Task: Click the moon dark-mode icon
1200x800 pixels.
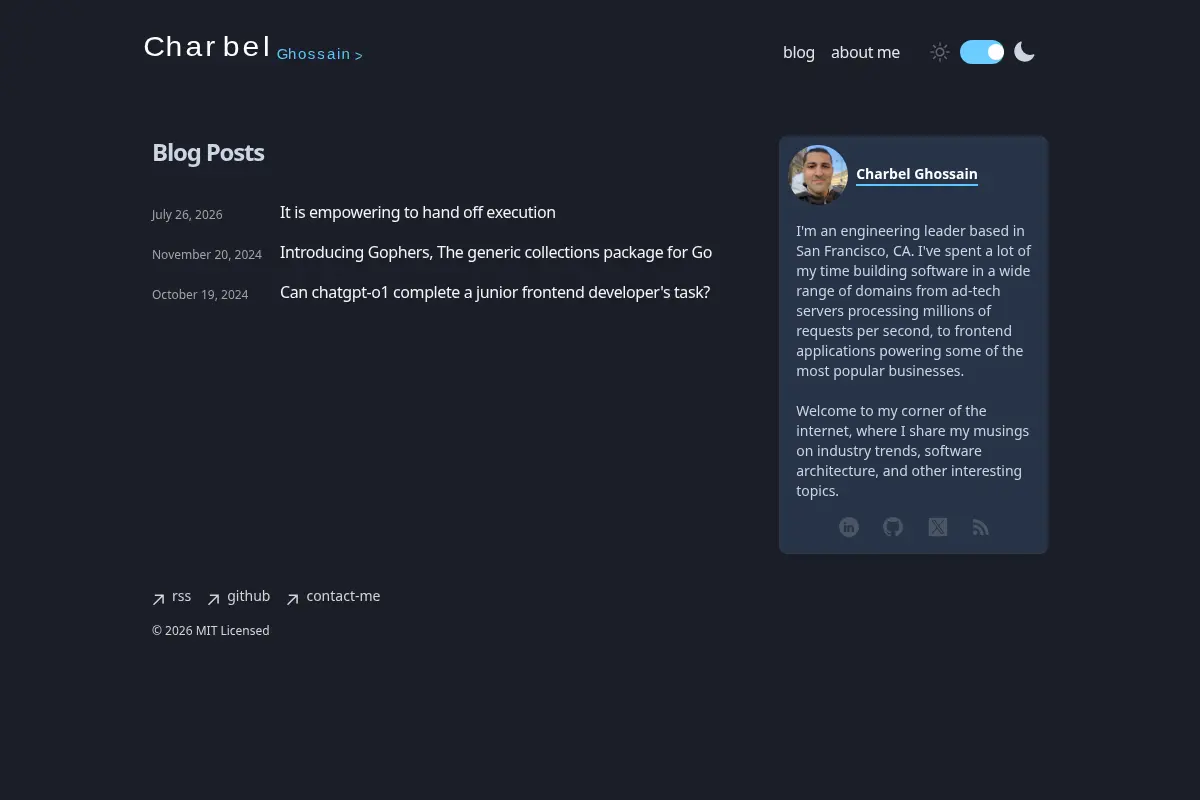Action: [1024, 52]
